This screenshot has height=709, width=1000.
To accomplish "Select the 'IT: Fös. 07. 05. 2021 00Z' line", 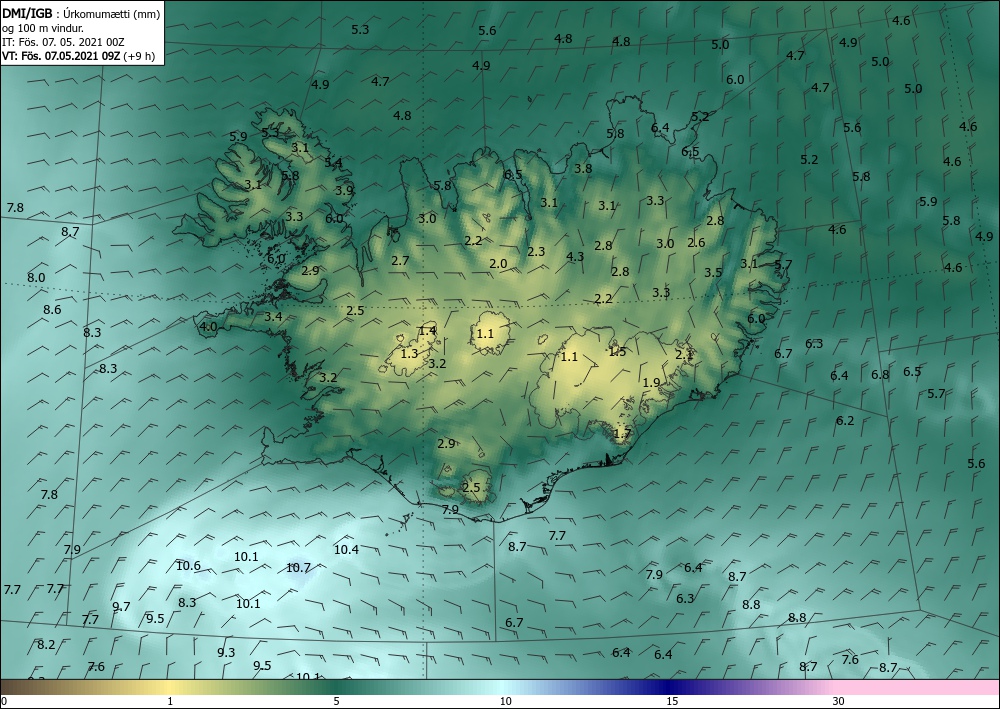I will 63,42.
